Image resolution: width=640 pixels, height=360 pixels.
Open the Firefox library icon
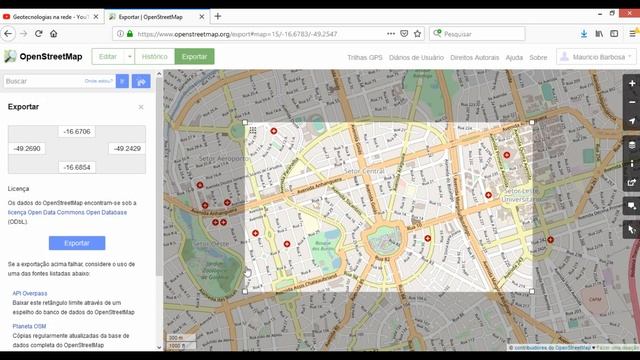click(x=599, y=34)
